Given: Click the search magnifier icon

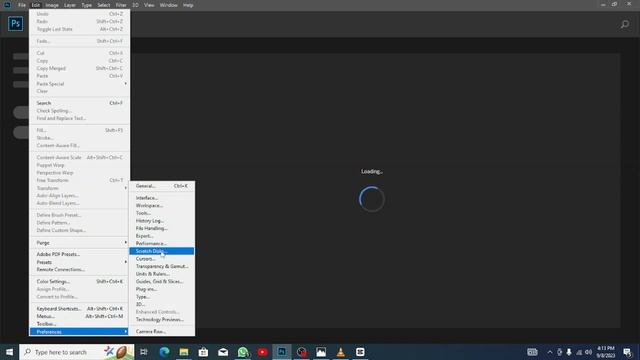Looking at the screenshot, I should tap(624, 24).
